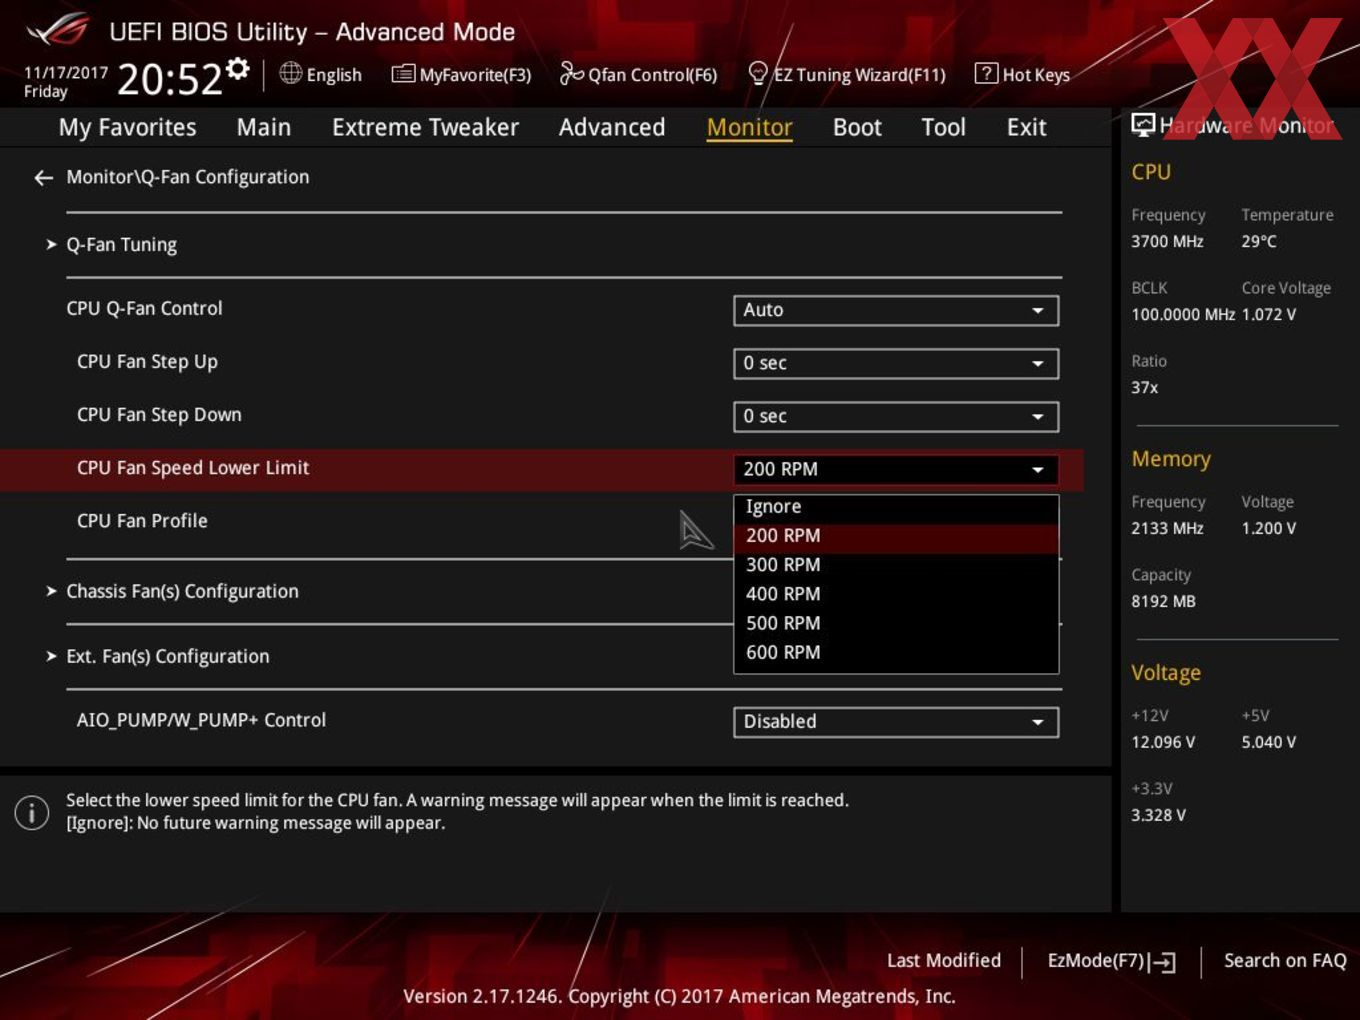This screenshot has width=1360, height=1020.
Task: Click the AIO_PUMP/W_PUMP+ Control label
Action: click(x=201, y=720)
